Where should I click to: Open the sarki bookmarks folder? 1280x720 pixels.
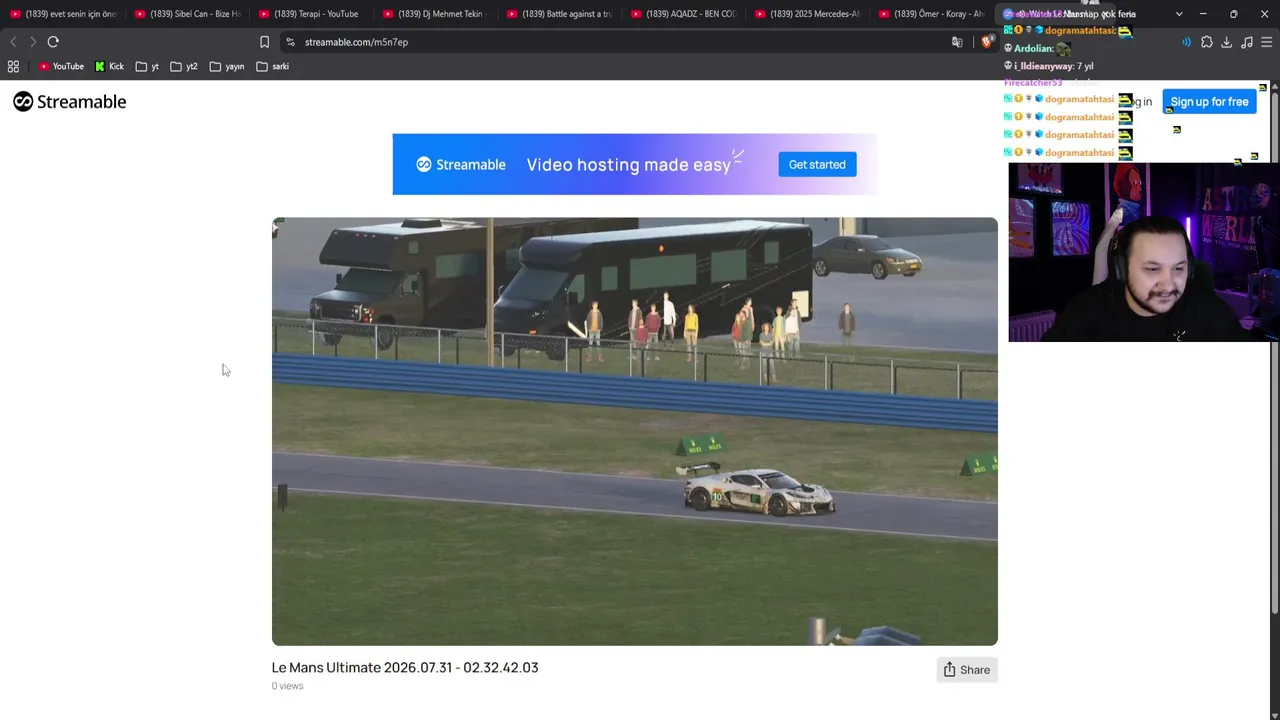(273, 67)
